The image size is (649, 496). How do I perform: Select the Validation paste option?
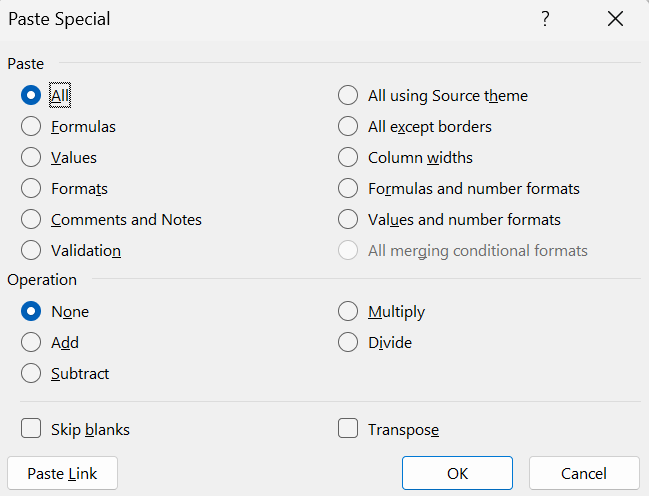pyautogui.click(x=31, y=251)
